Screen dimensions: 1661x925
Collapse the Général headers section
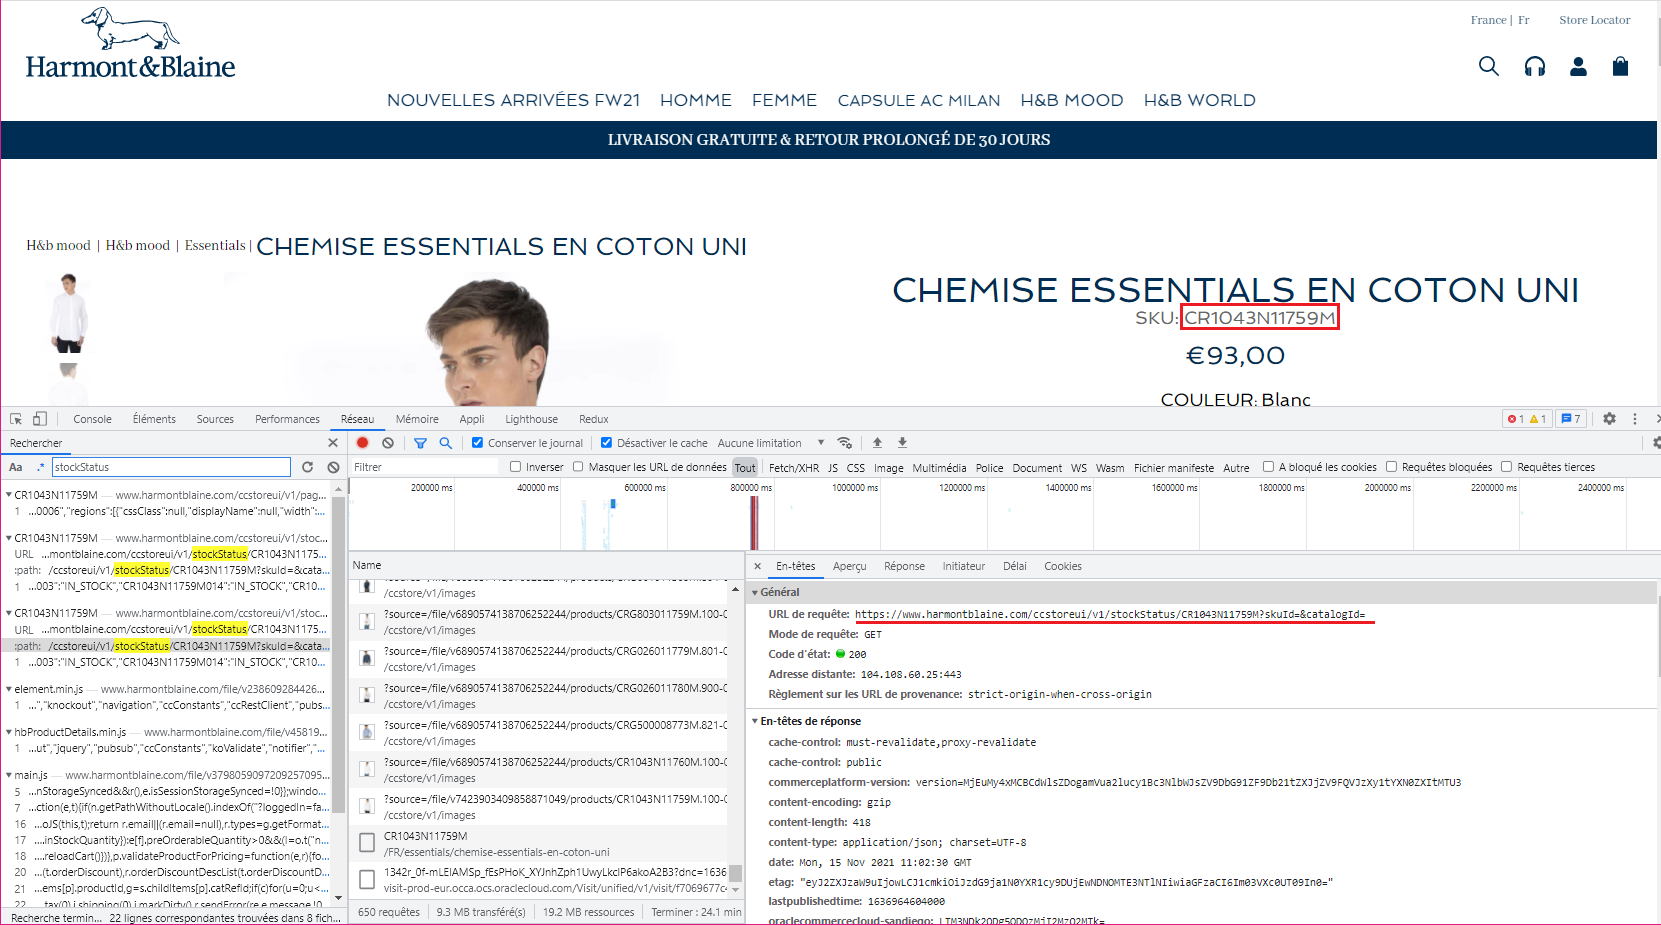(755, 592)
